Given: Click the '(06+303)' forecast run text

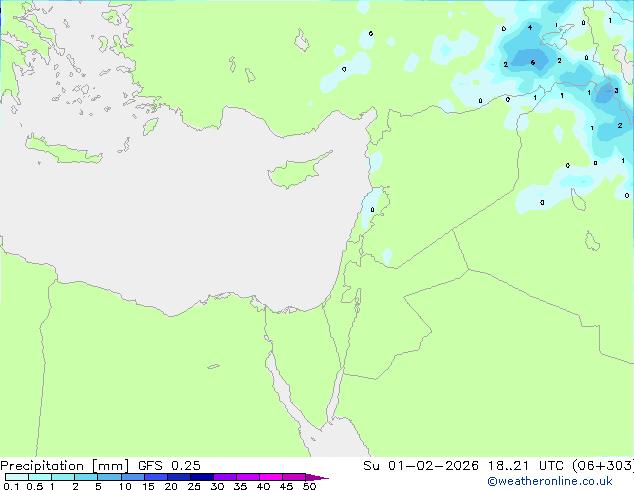Looking at the screenshot, I should 603,466.
